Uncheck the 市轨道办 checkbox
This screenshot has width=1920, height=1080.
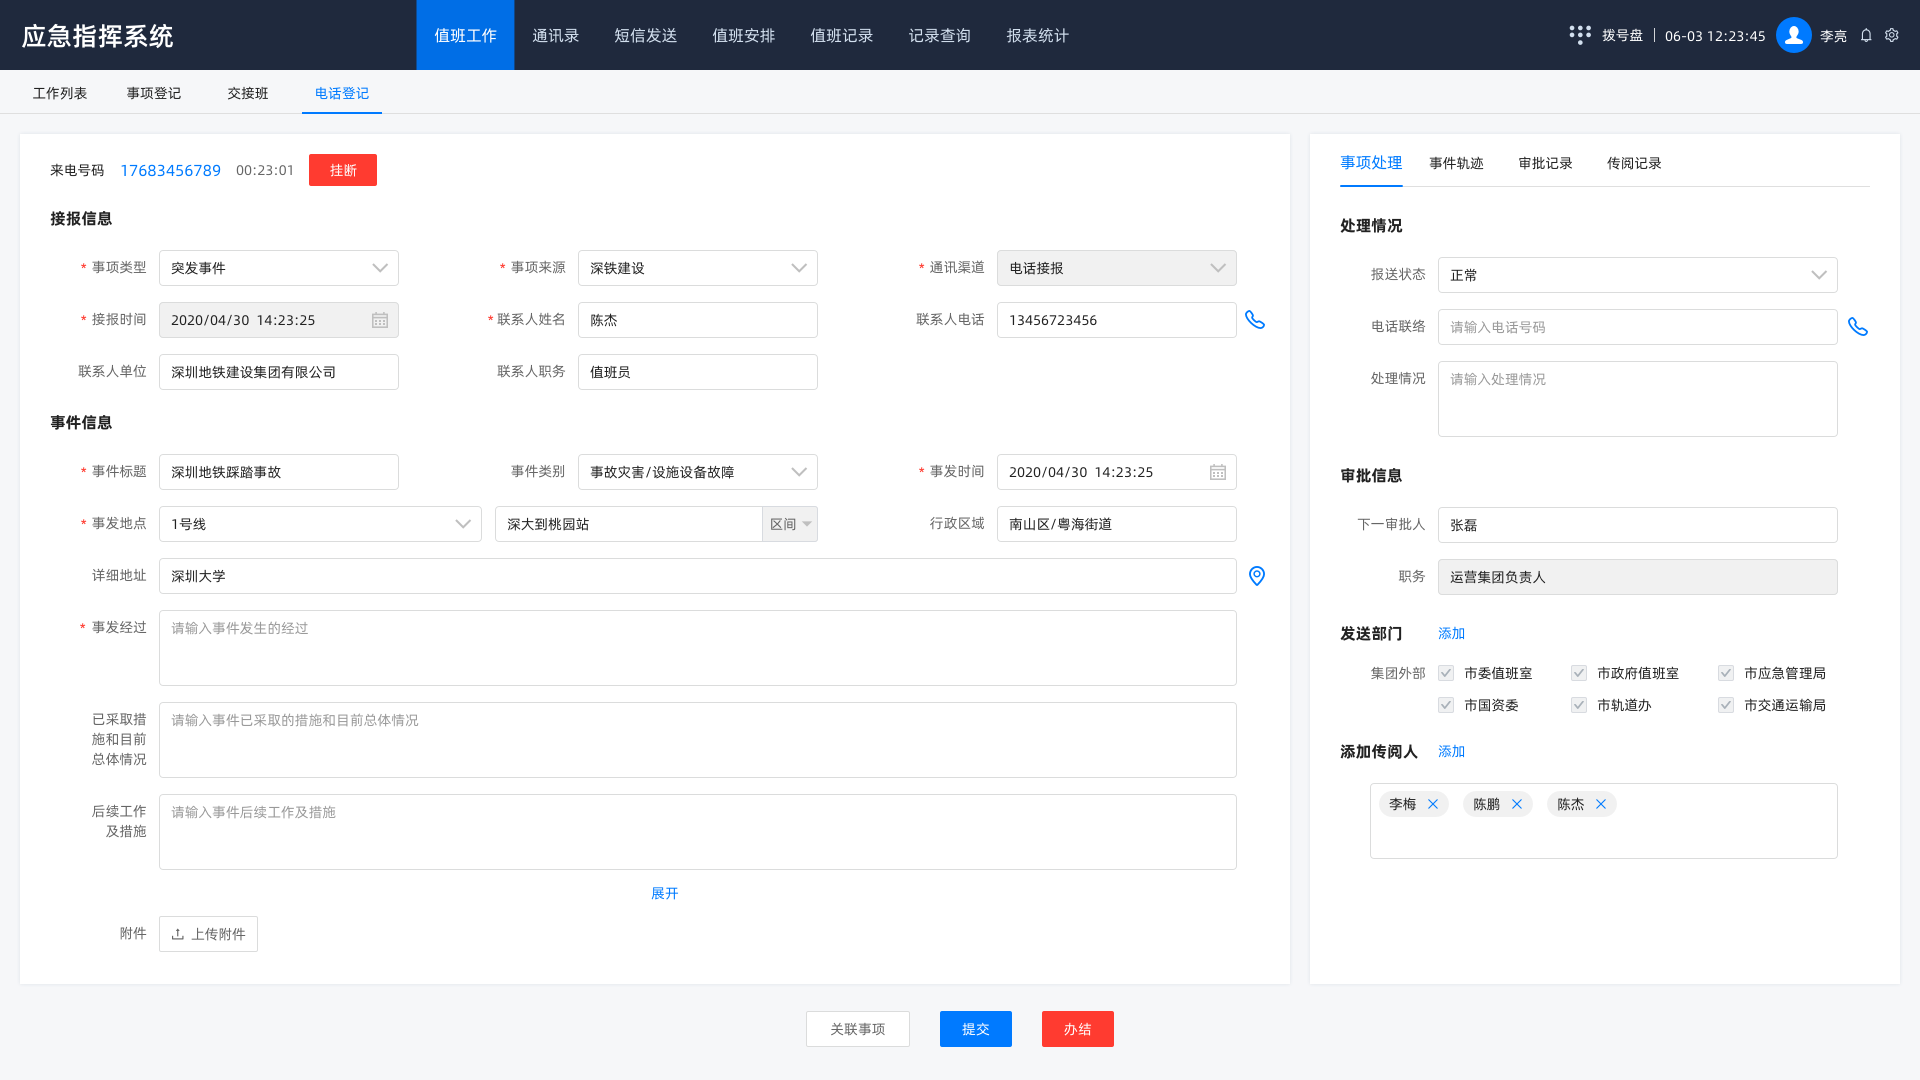tap(1579, 705)
